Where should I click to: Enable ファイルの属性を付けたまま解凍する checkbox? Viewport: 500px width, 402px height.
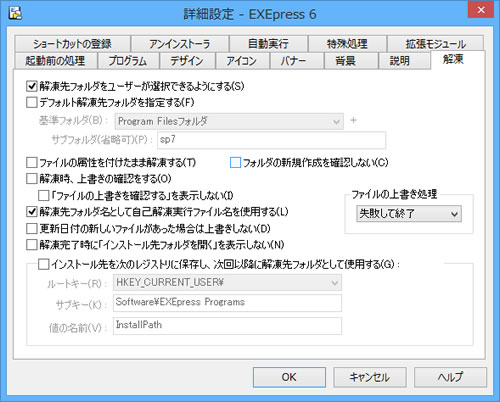pos(32,163)
